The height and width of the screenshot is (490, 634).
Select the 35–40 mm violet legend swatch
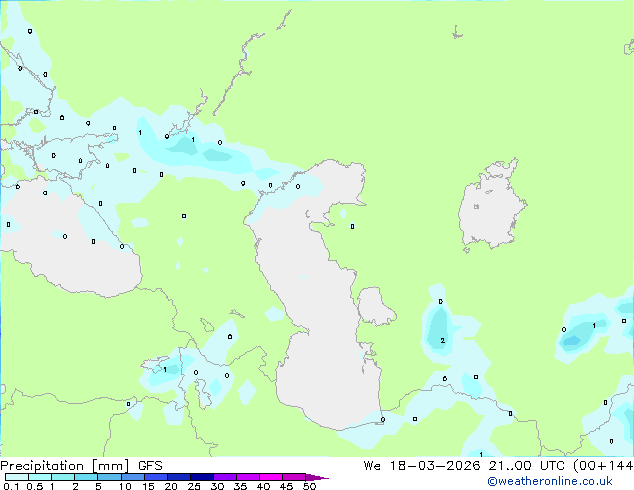coord(248,477)
